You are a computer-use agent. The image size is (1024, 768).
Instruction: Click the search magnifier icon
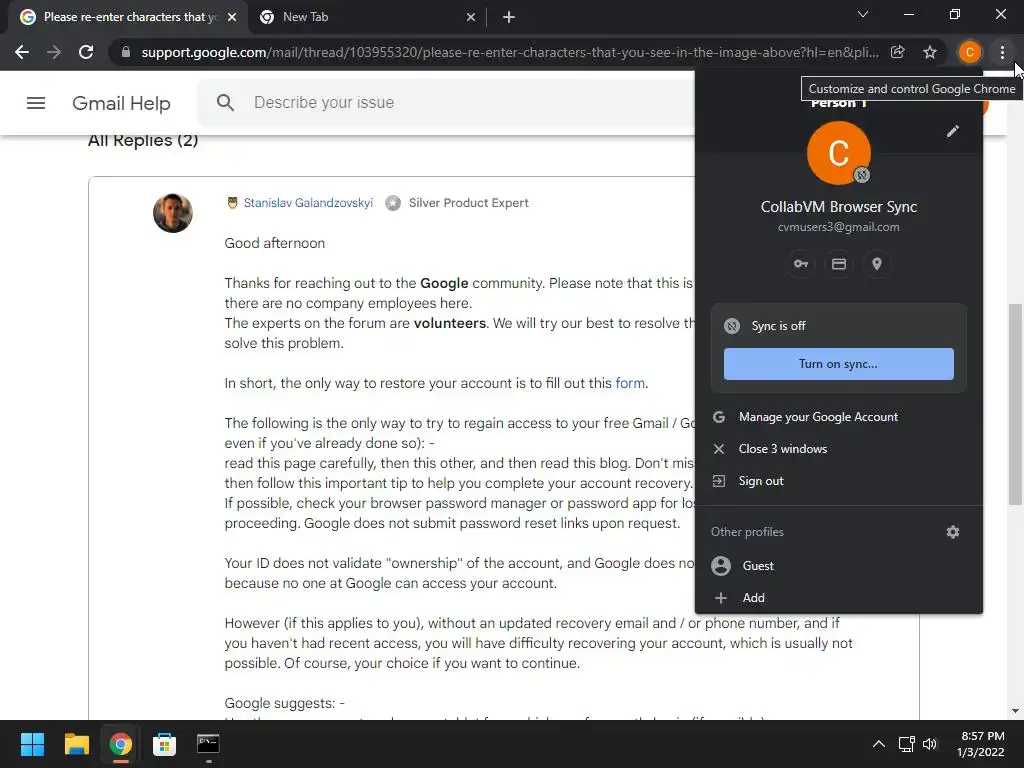click(225, 103)
